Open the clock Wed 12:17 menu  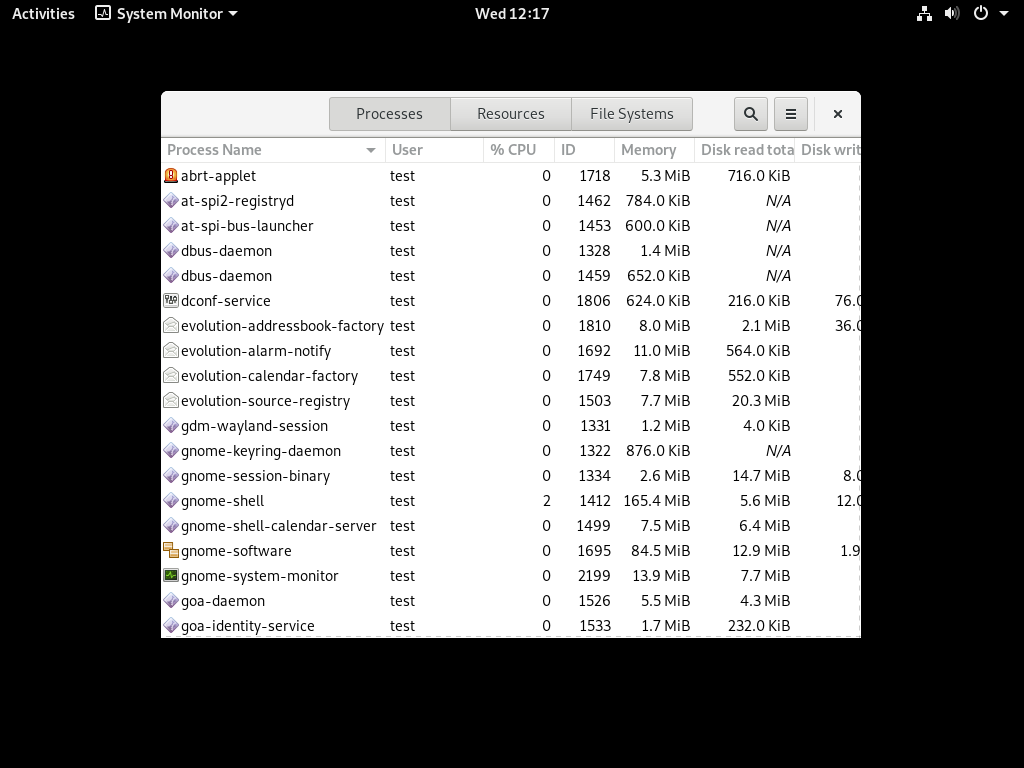pyautogui.click(x=512, y=14)
